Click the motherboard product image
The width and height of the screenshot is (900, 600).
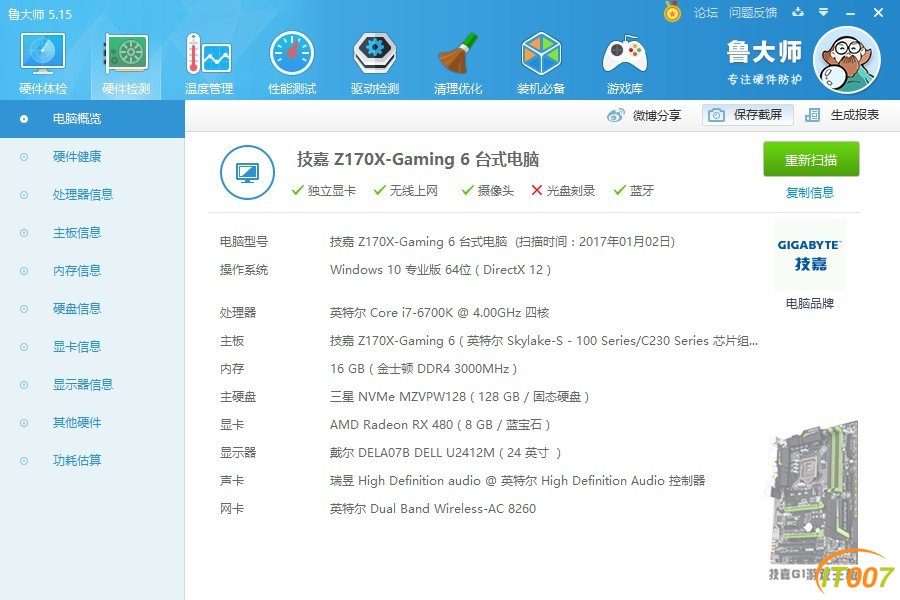tap(814, 493)
